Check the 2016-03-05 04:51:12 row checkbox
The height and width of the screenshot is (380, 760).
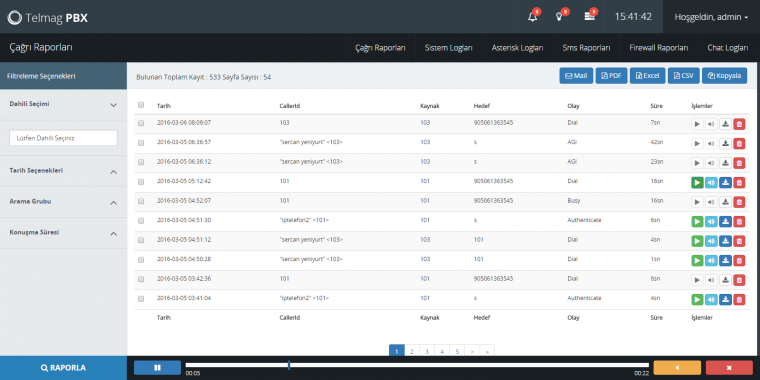click(141, 240)
